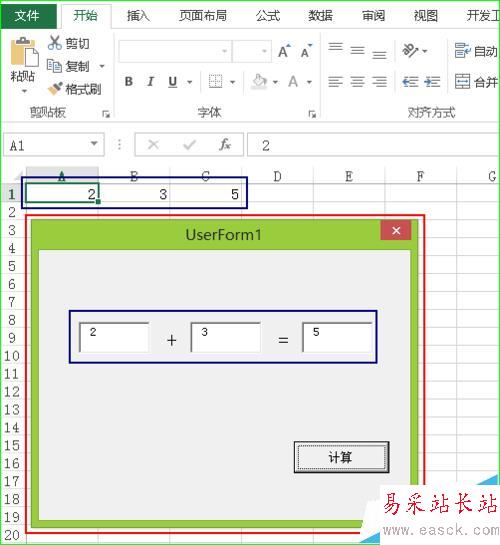Viewport: 500px width, 545px height.
Task: Click the text orientation icon
Action: 410,51
